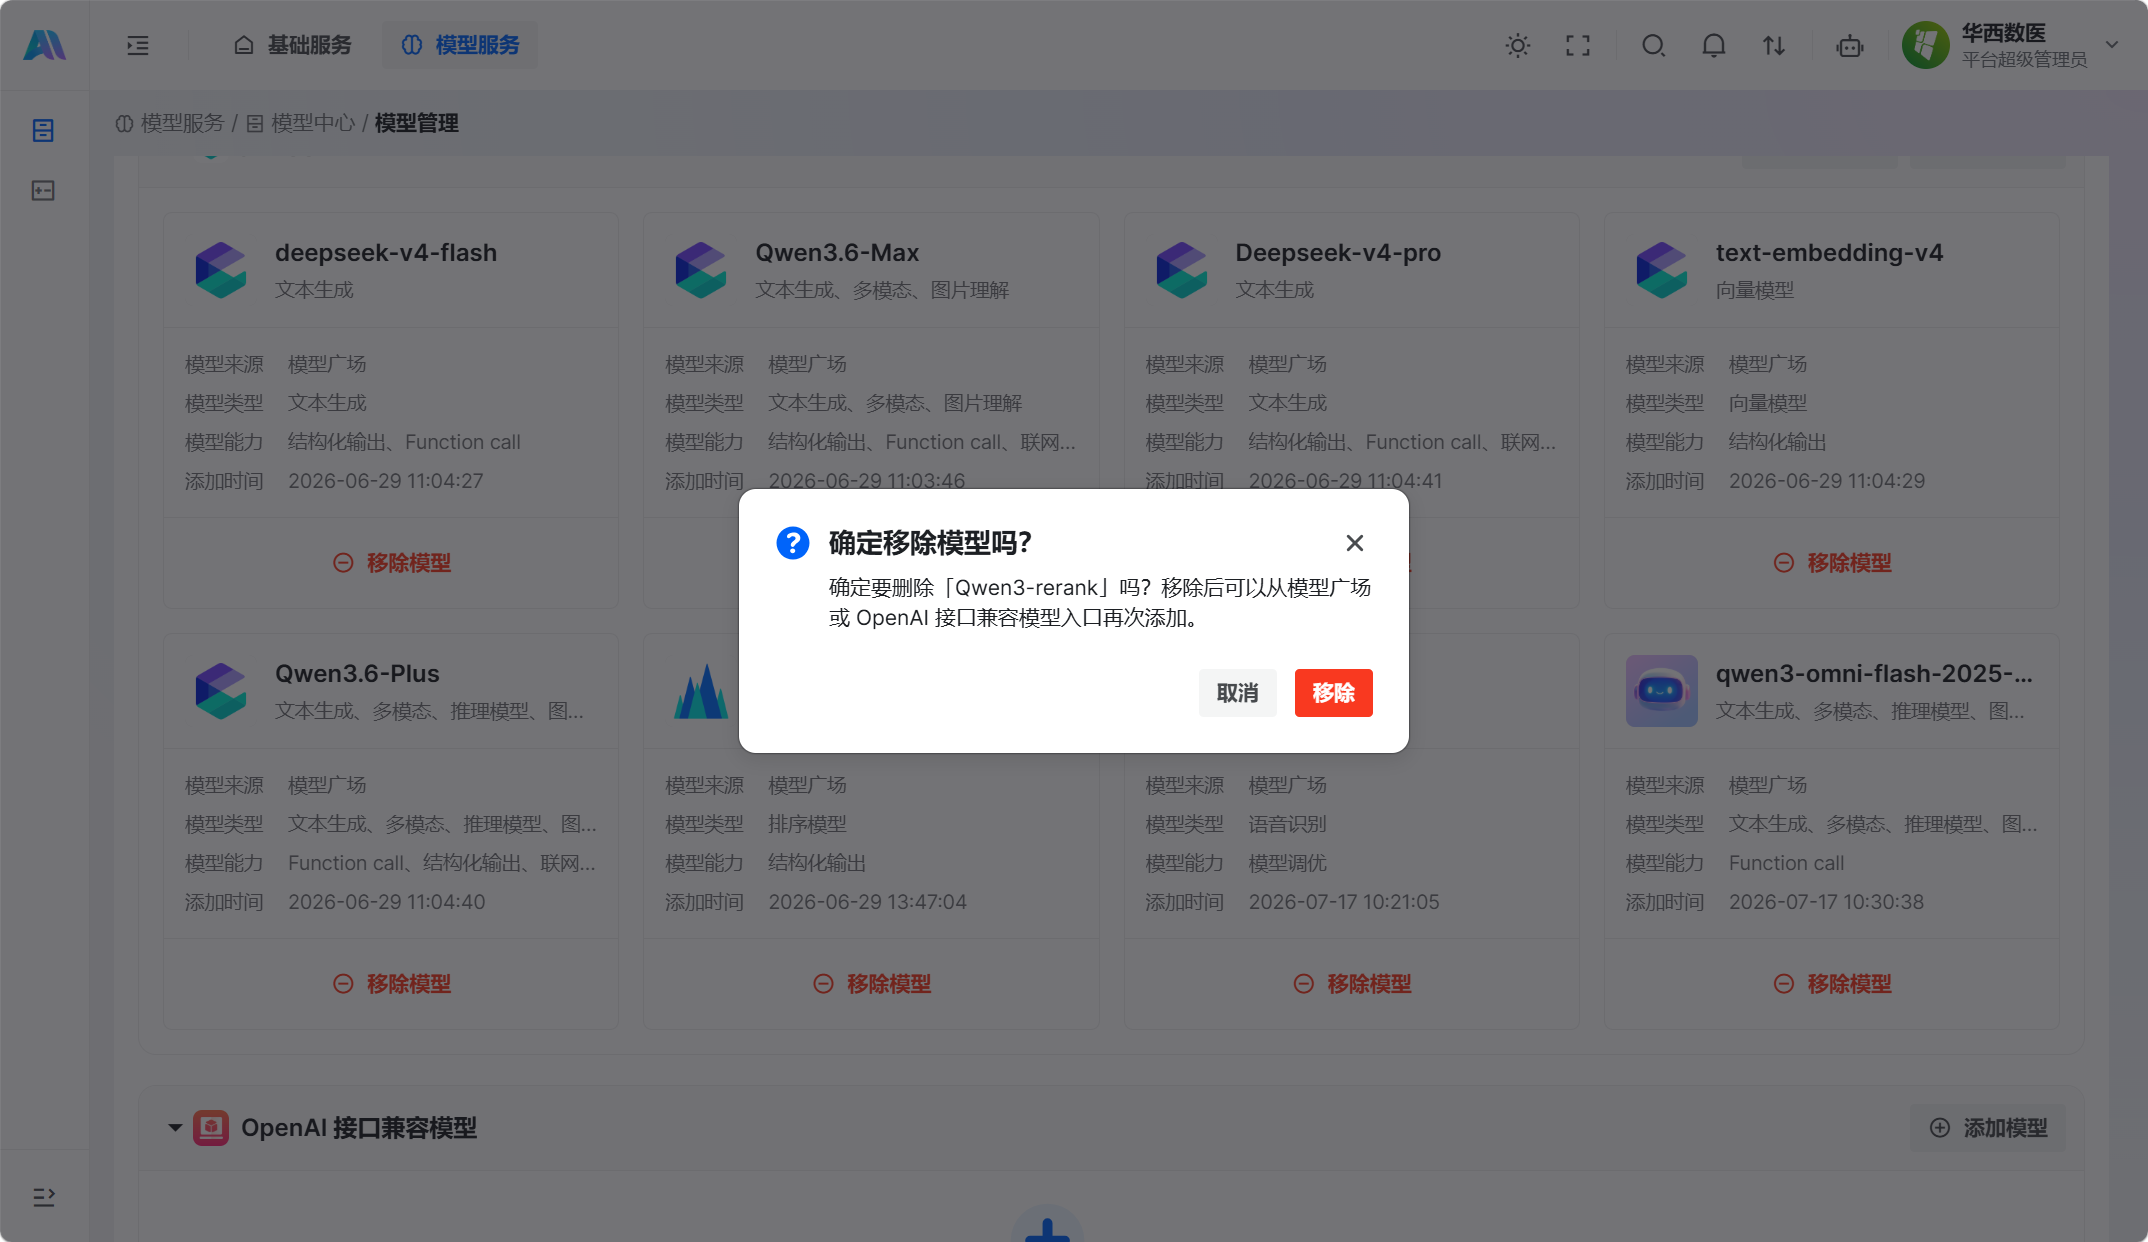The width and height of the screenshot is (2148, 1242).
Task: Click the text-embedding-v4 model logo
Action: pyautogui.click(x=1662, y=270)
